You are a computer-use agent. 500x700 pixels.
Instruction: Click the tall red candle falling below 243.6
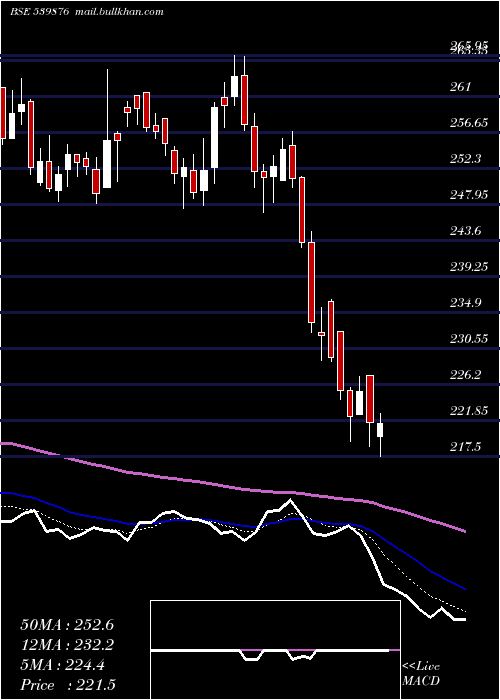[311, 282]
